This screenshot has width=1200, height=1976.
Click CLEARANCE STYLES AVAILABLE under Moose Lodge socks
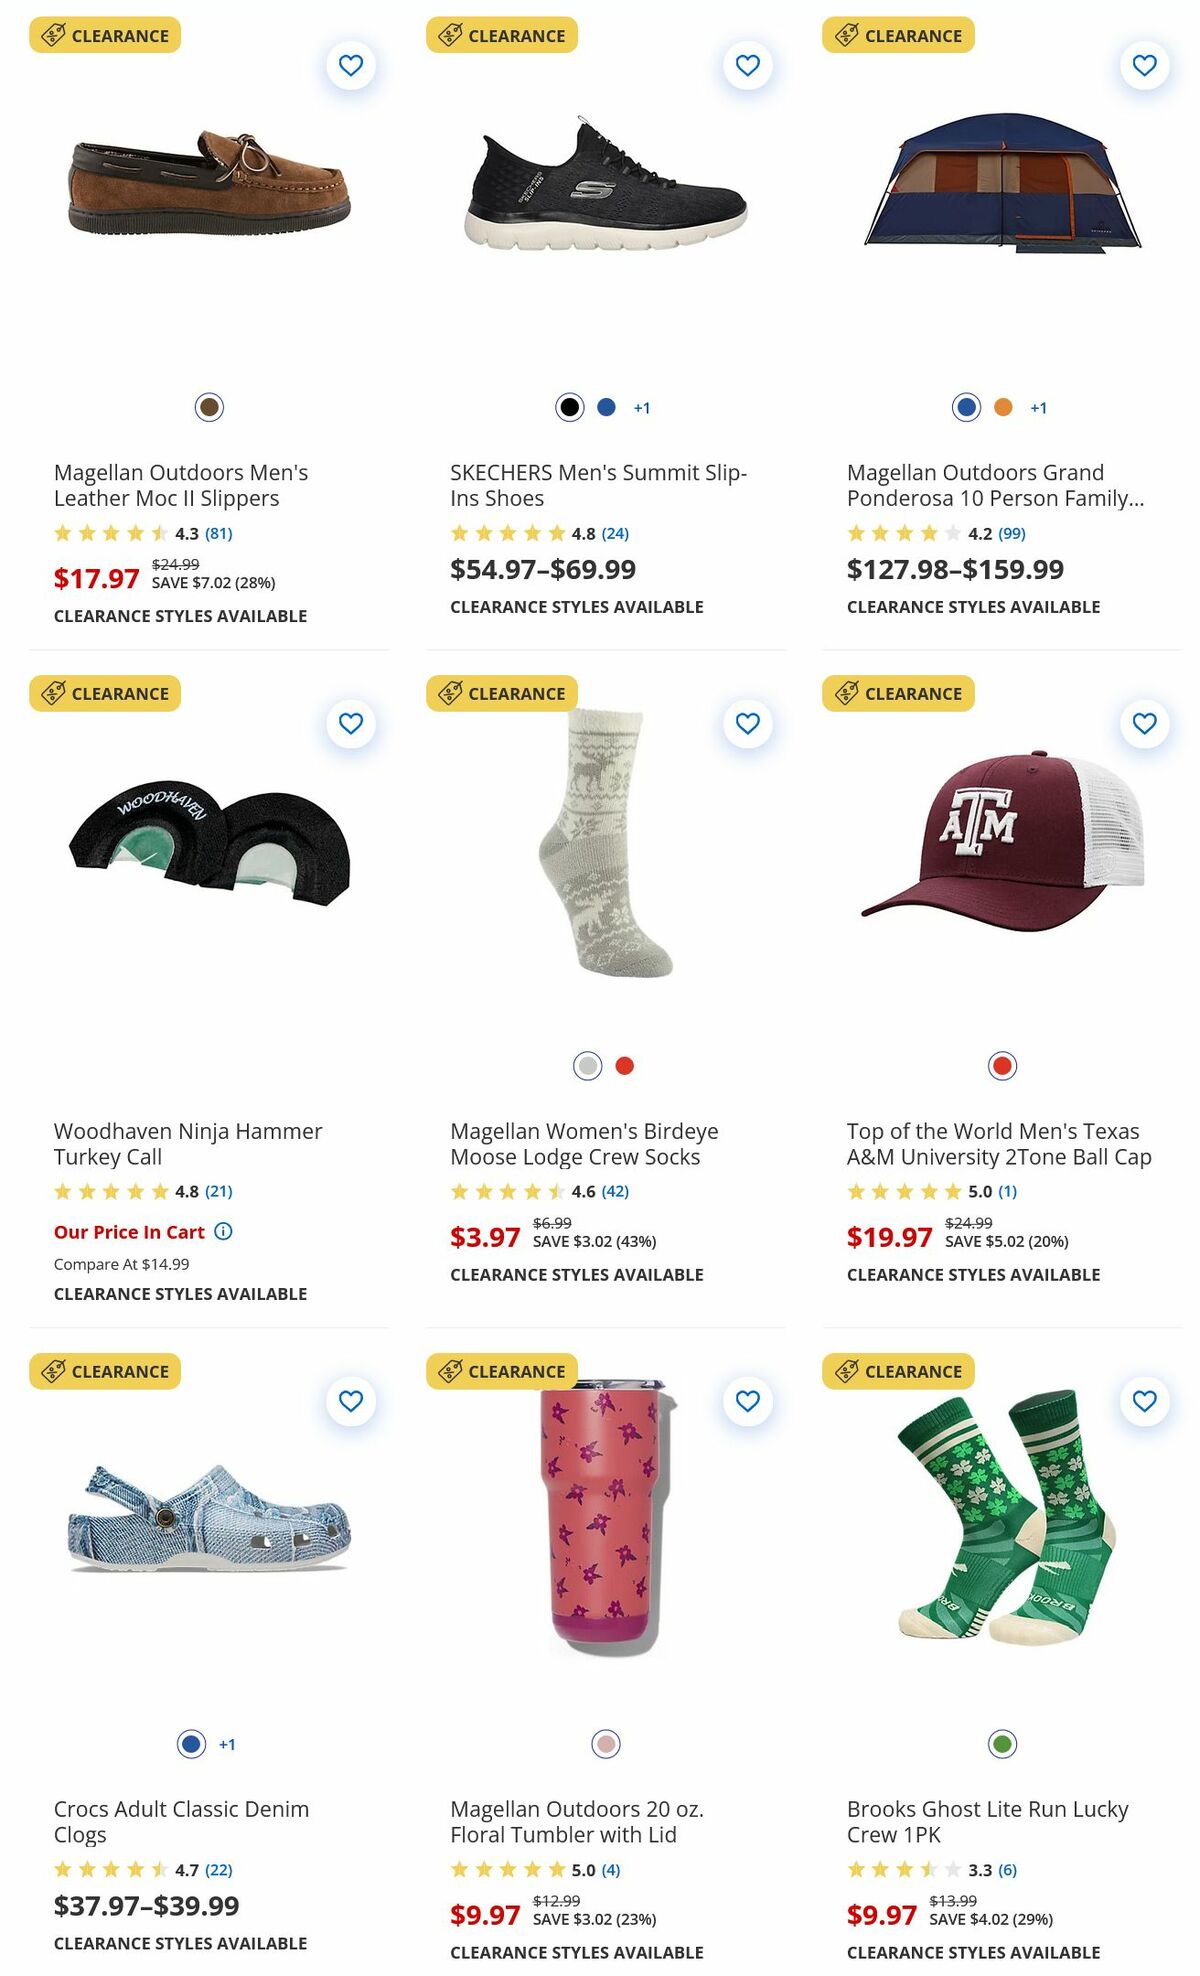click(x=577, y=1274)
